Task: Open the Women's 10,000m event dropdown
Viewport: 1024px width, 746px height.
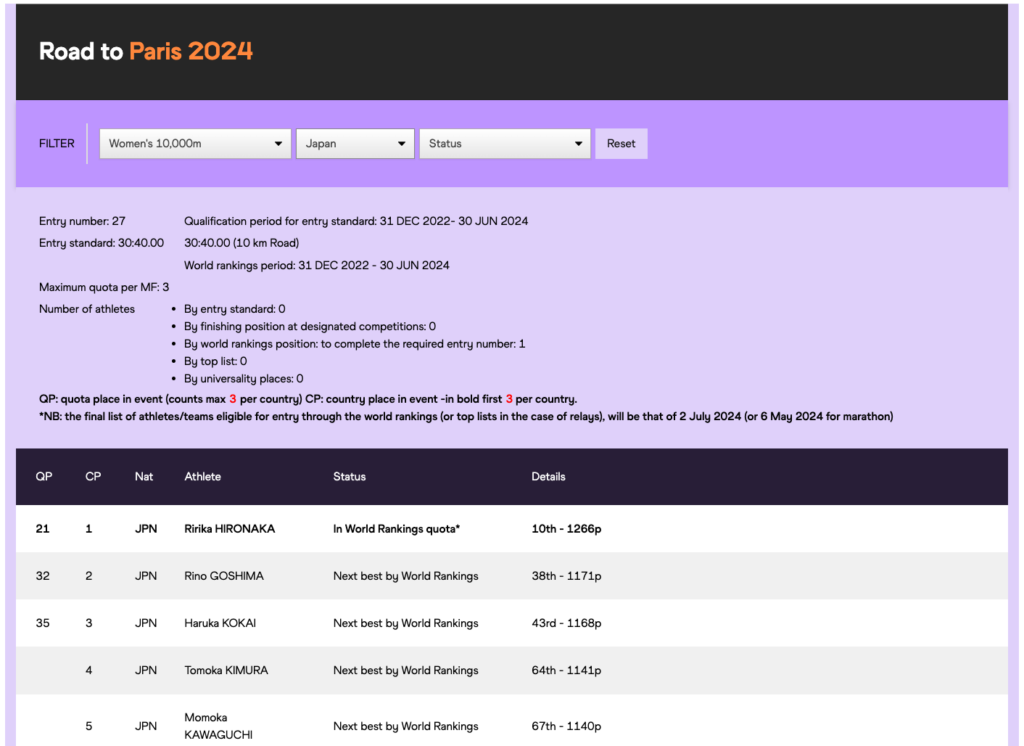Action: tap(195, 144)
